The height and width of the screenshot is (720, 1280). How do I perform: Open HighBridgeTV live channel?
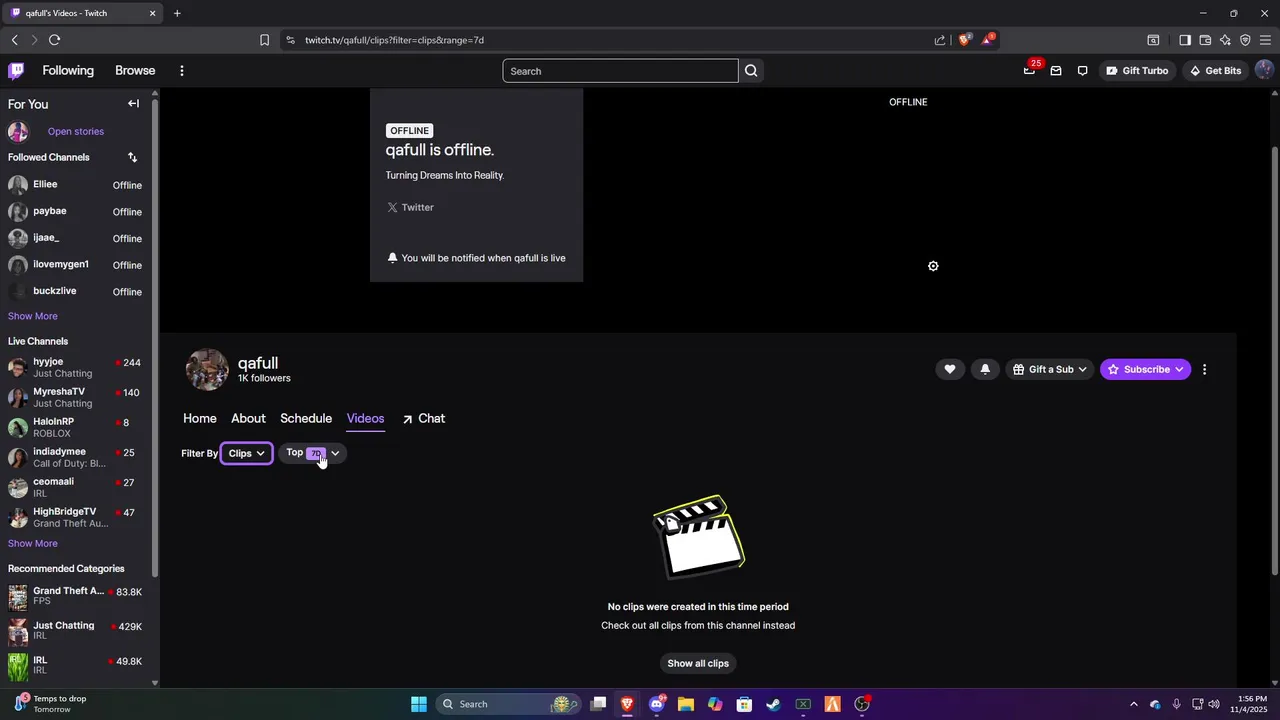click(76, 517)
